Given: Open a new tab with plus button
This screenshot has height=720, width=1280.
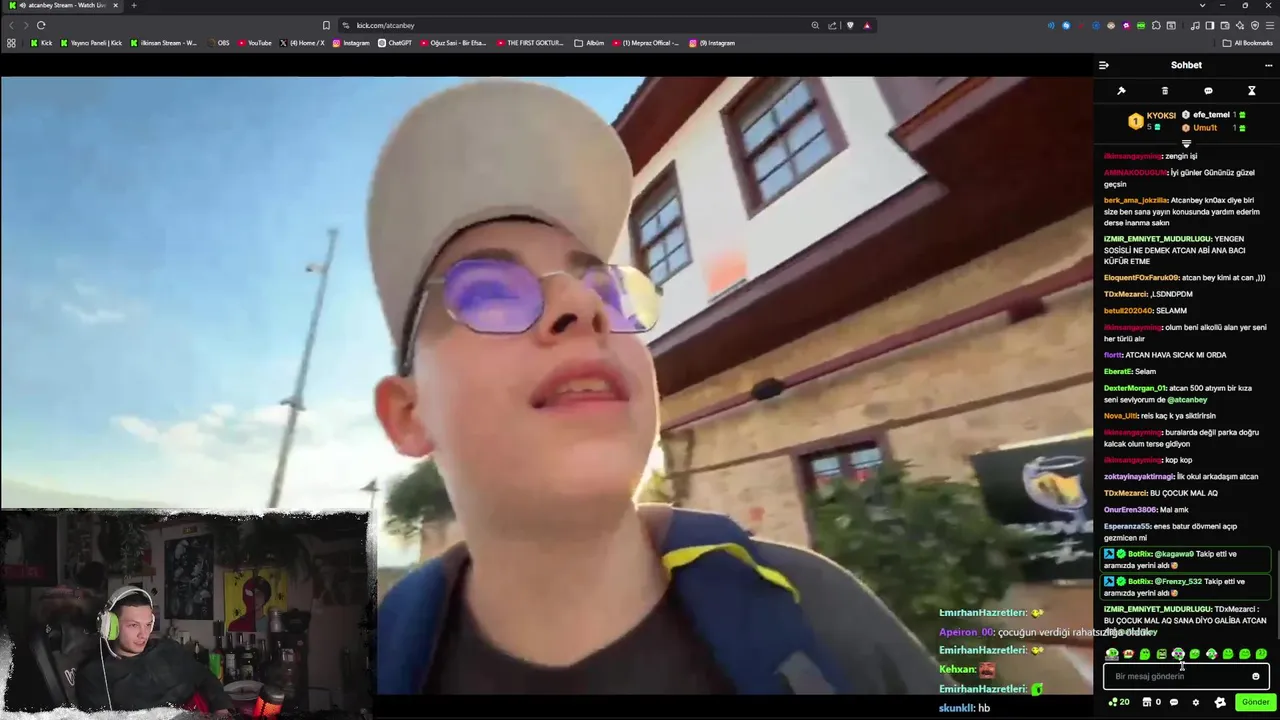Looking at the screenshot, I should coord(134,5).
